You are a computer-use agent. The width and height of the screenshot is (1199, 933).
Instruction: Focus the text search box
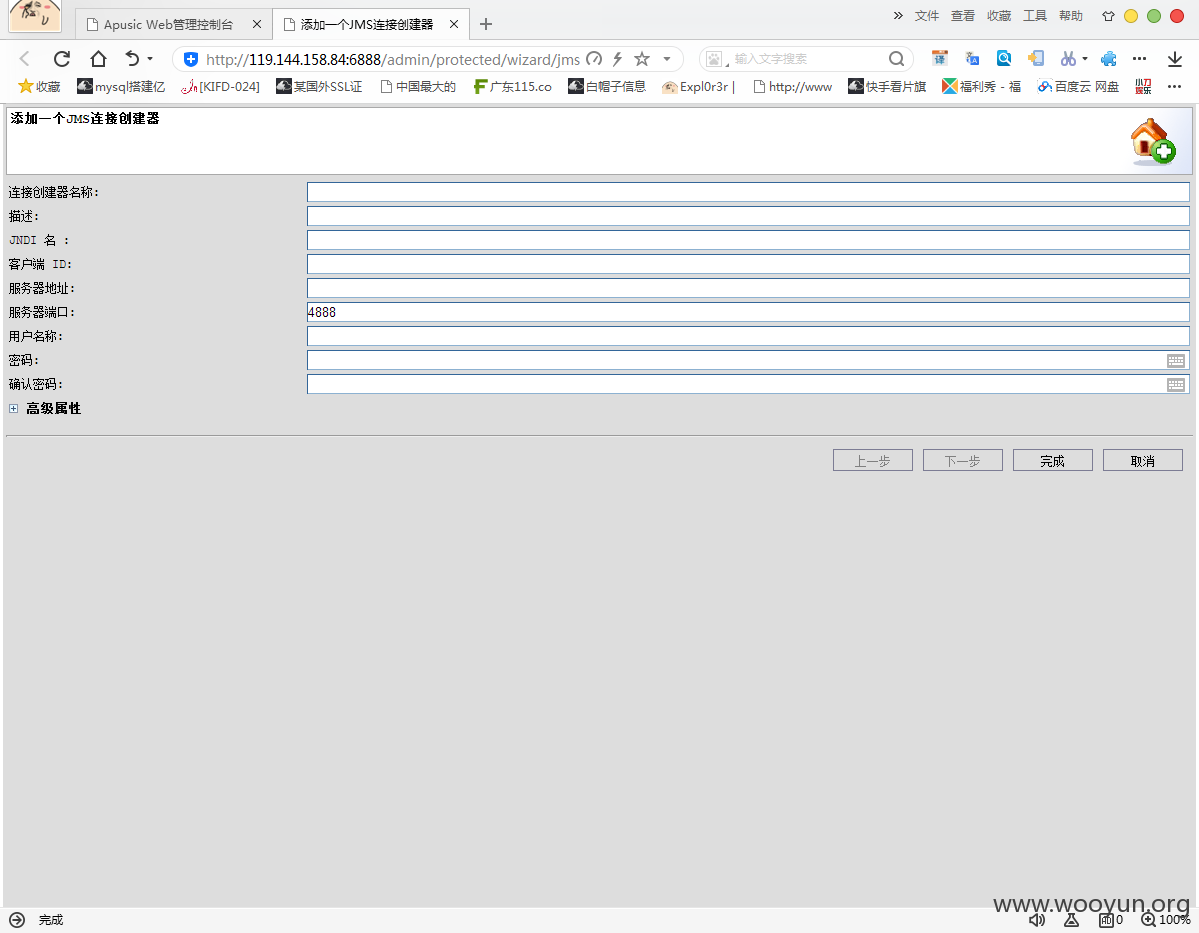pos(808,59)
